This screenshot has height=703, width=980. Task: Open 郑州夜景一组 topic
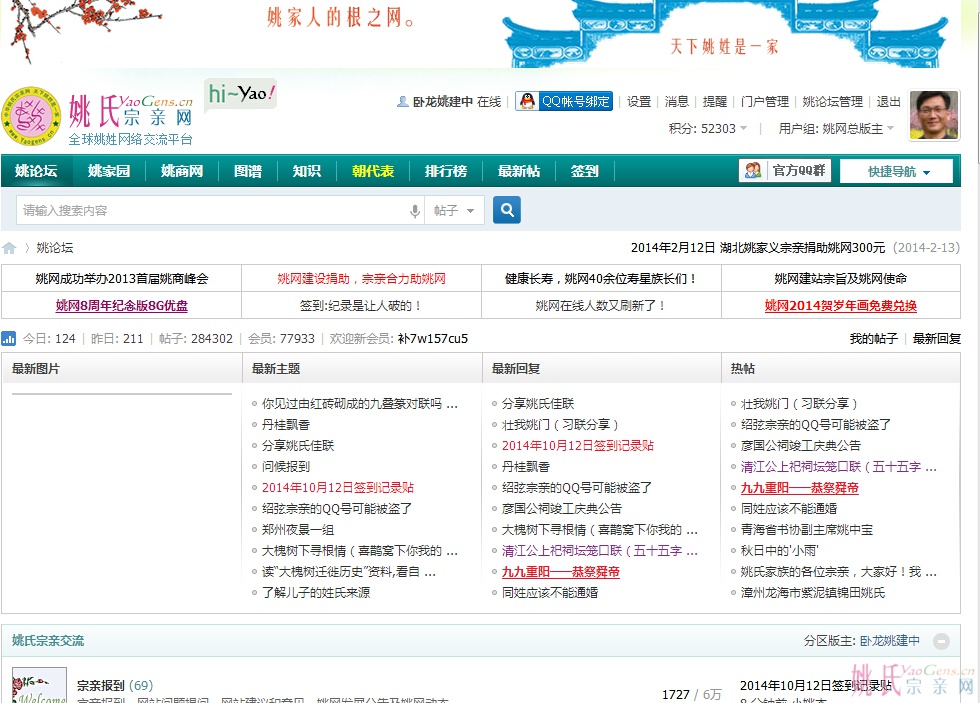coord(298,530)
